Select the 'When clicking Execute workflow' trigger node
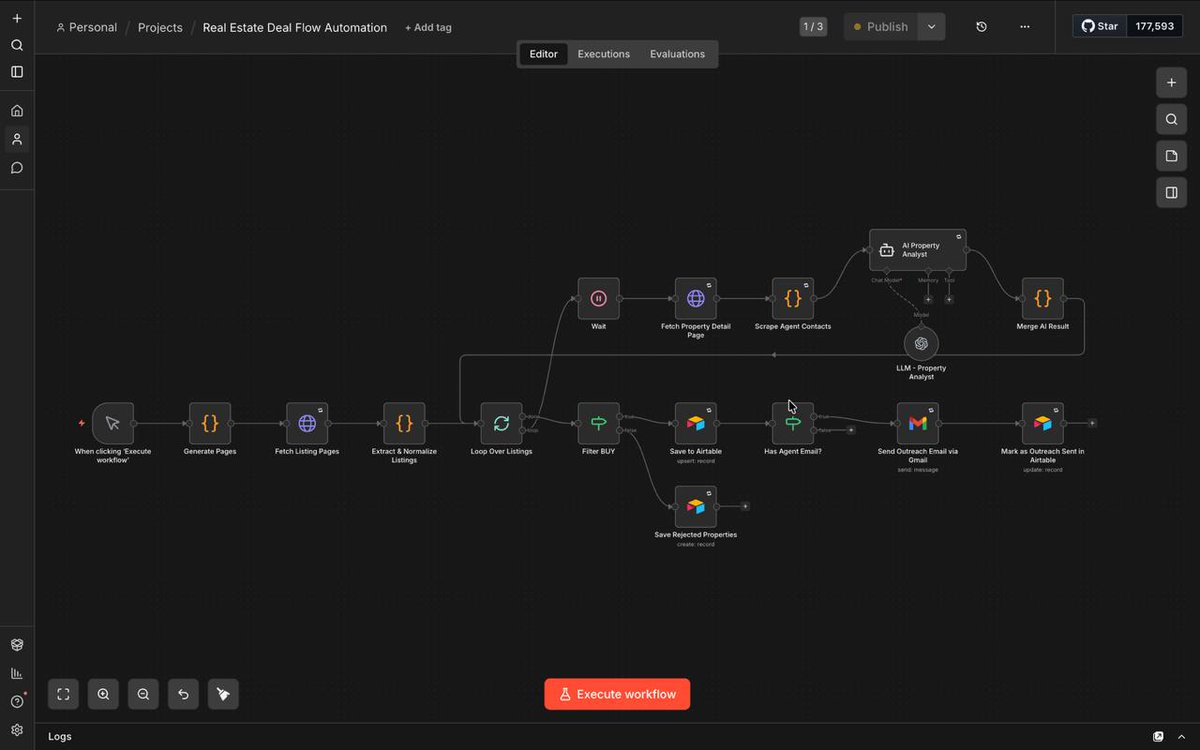 112,424
